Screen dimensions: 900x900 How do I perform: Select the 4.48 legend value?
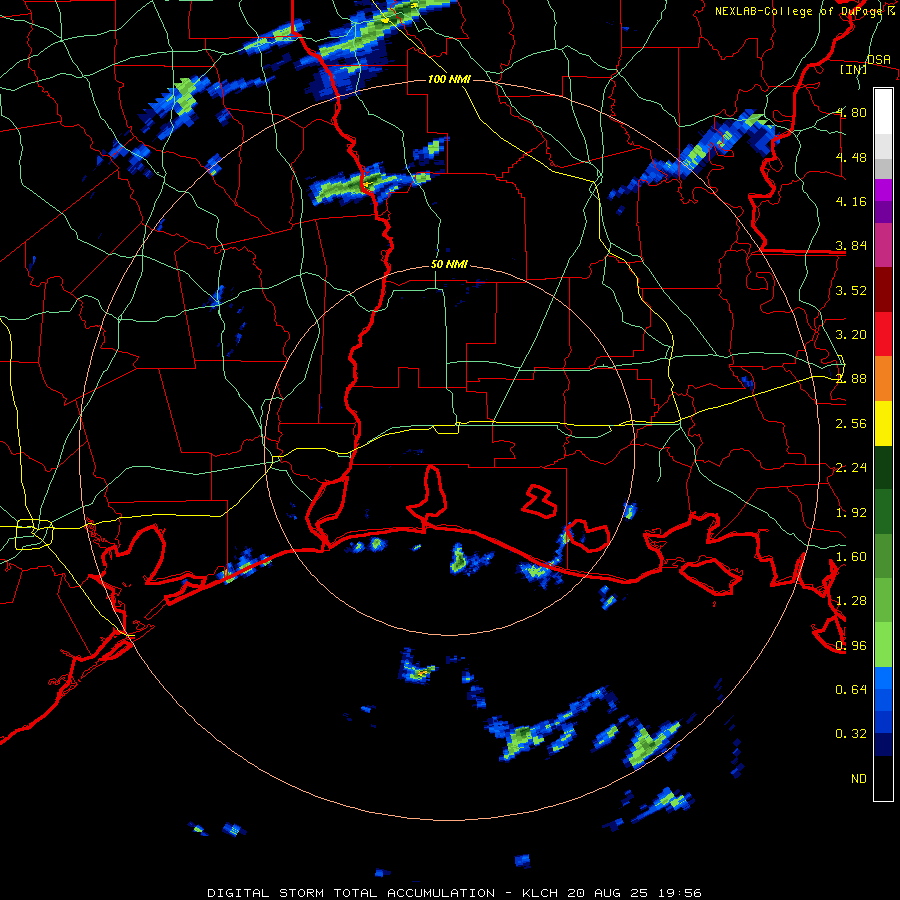tap(852, 157)
